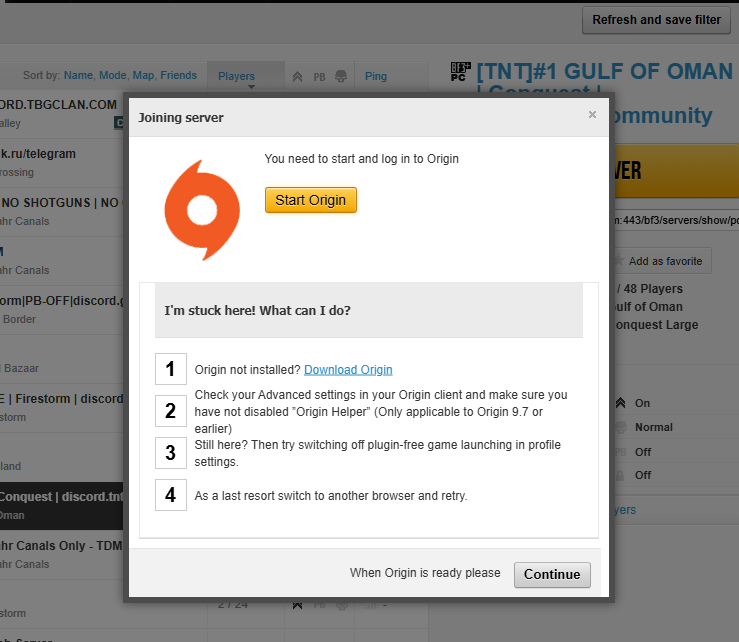The height and width of the screenshot is (642, 739).
Task: Click Add as favorite button
Action: point(663,261)
